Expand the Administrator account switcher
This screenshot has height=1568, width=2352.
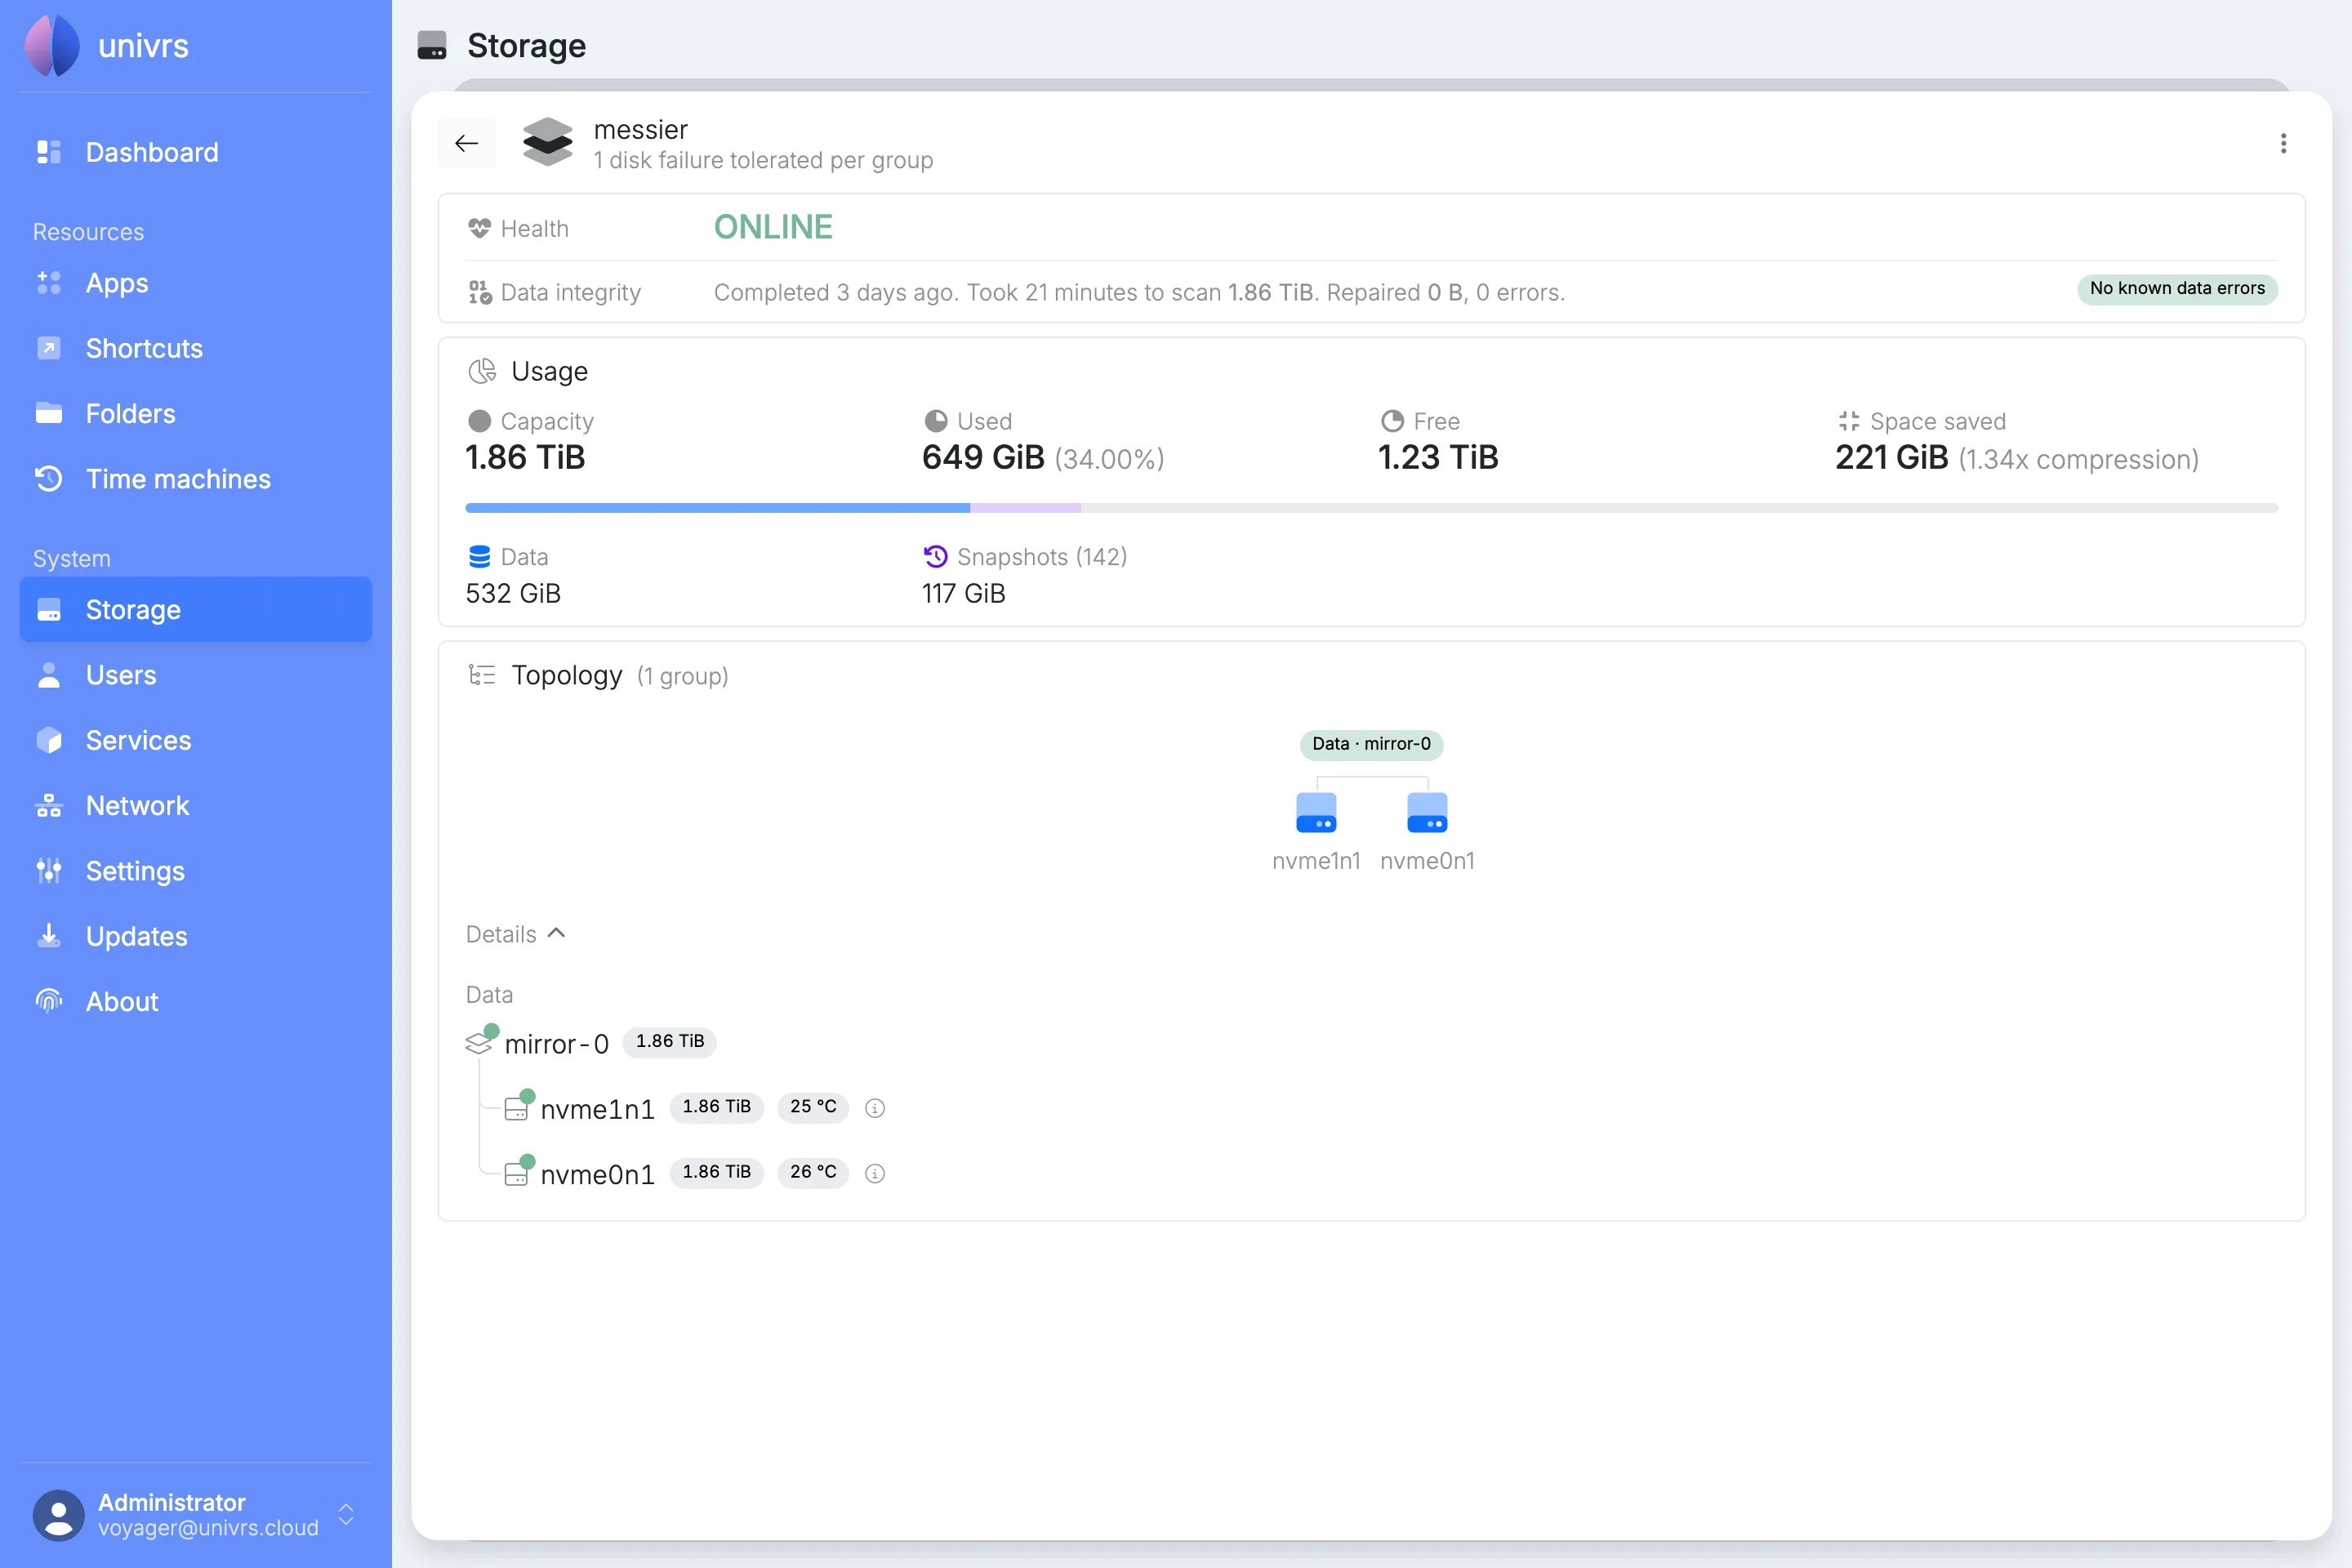(346, 1514)
